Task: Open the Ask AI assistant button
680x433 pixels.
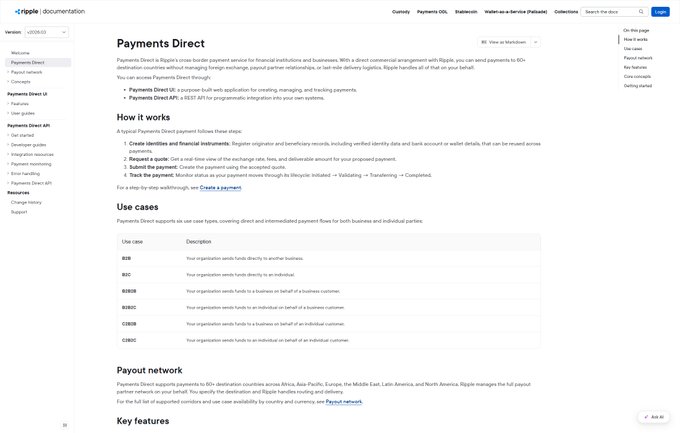Action: (x=654, y=417)
